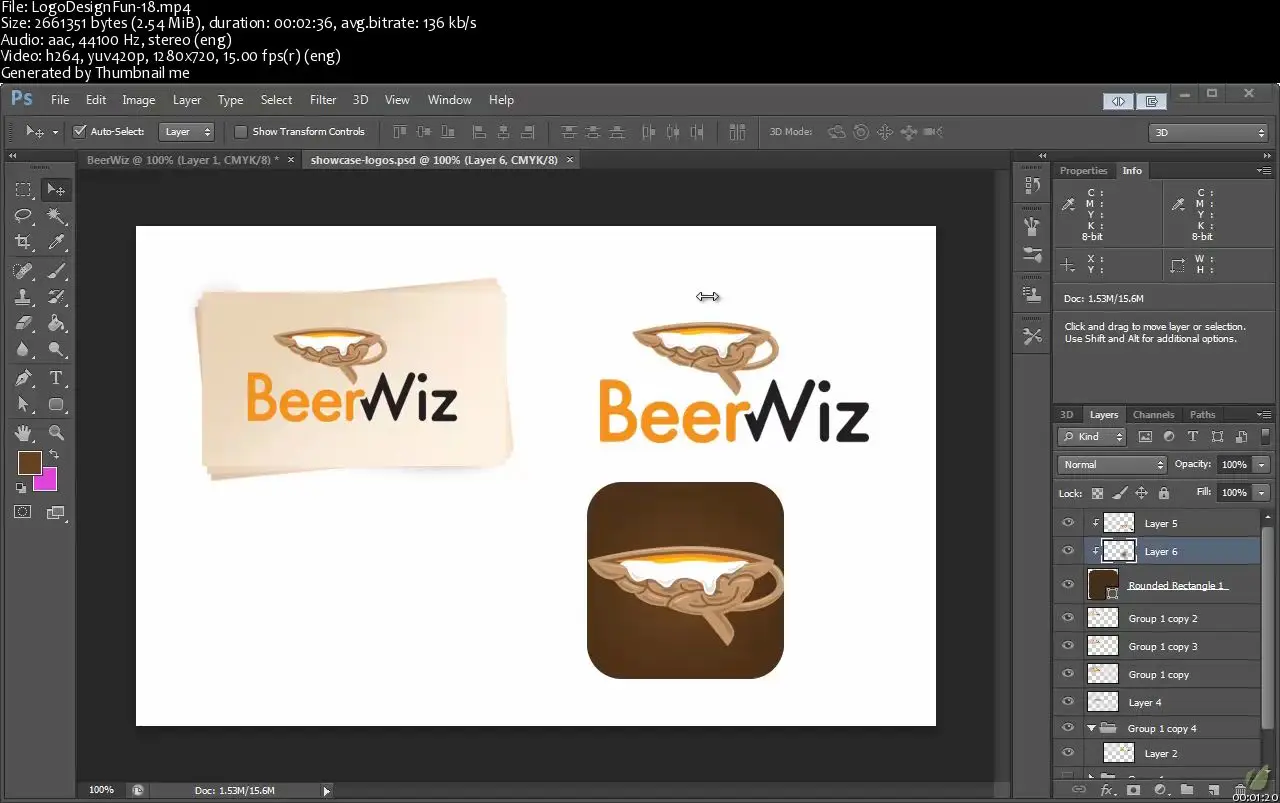The width and height of the screenshot is (1280, 803).
Task: Select the Eyedropper tool
Action: 57,242
